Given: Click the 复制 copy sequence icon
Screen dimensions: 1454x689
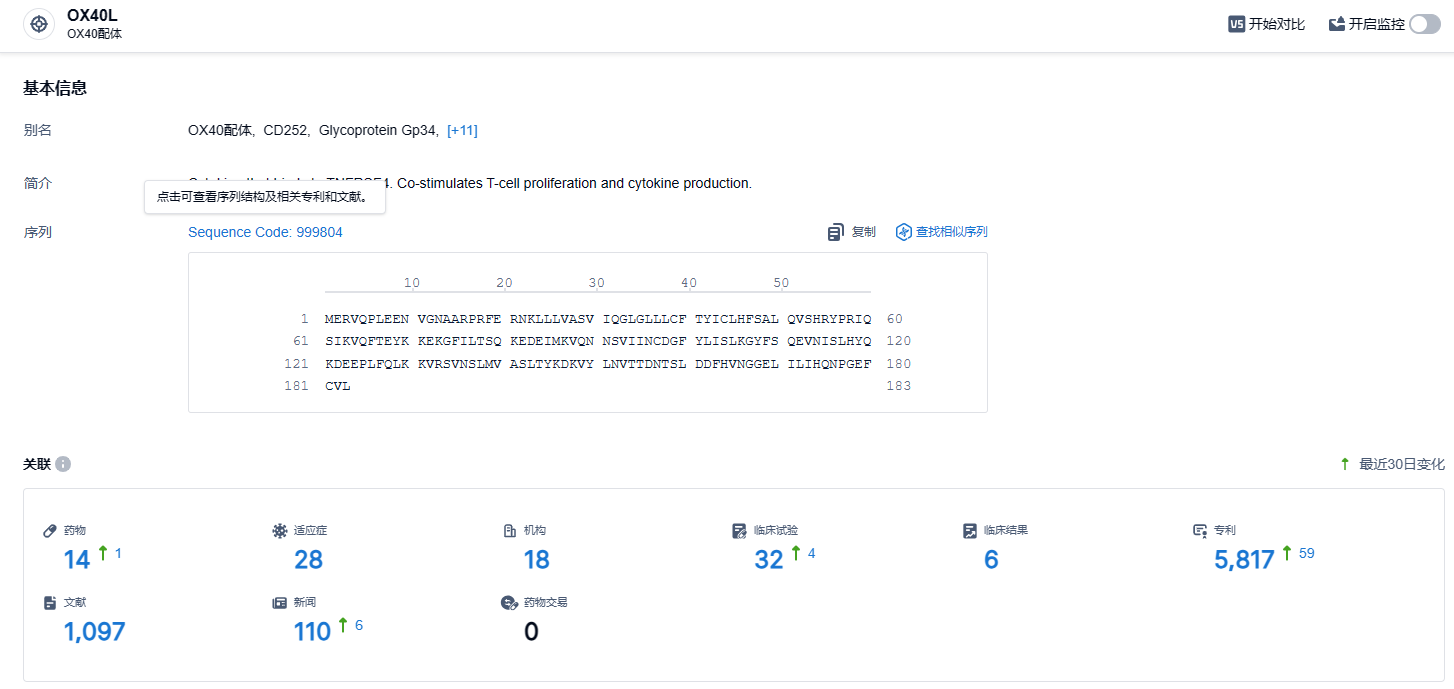Looking at the screenshot, I should [836, 232].
